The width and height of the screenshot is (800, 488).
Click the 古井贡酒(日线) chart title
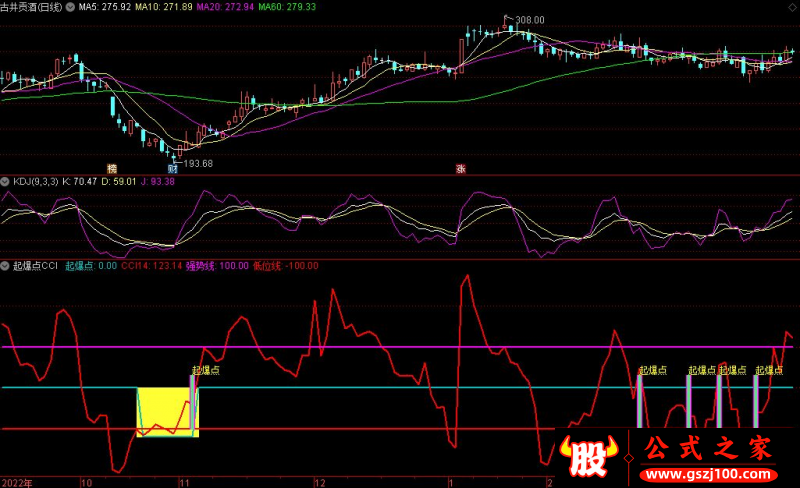32,7
